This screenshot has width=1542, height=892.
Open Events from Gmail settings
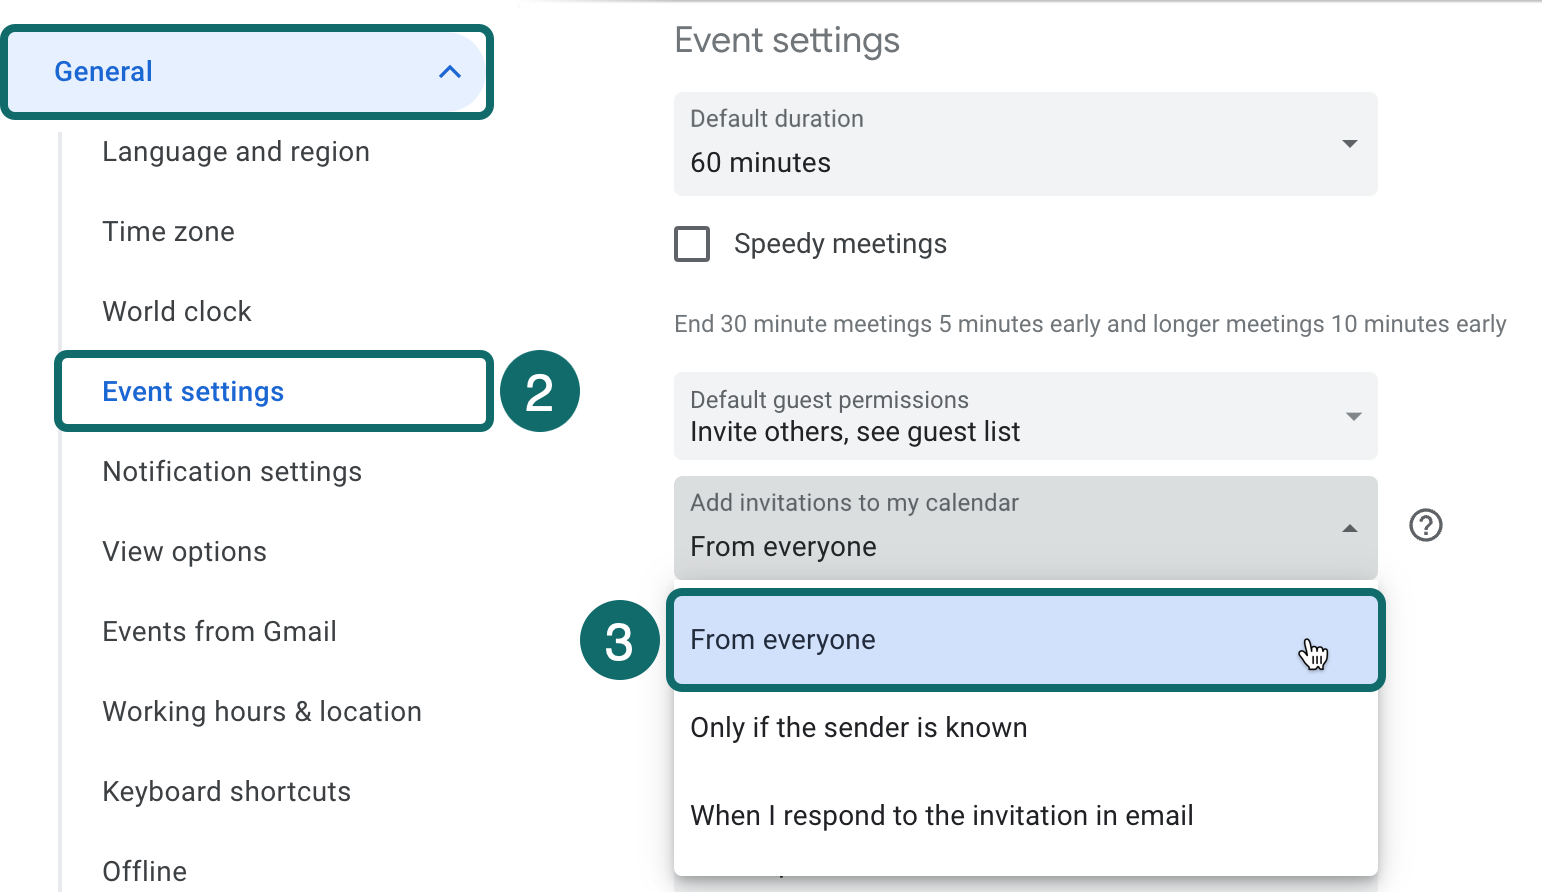pos(219,632)
